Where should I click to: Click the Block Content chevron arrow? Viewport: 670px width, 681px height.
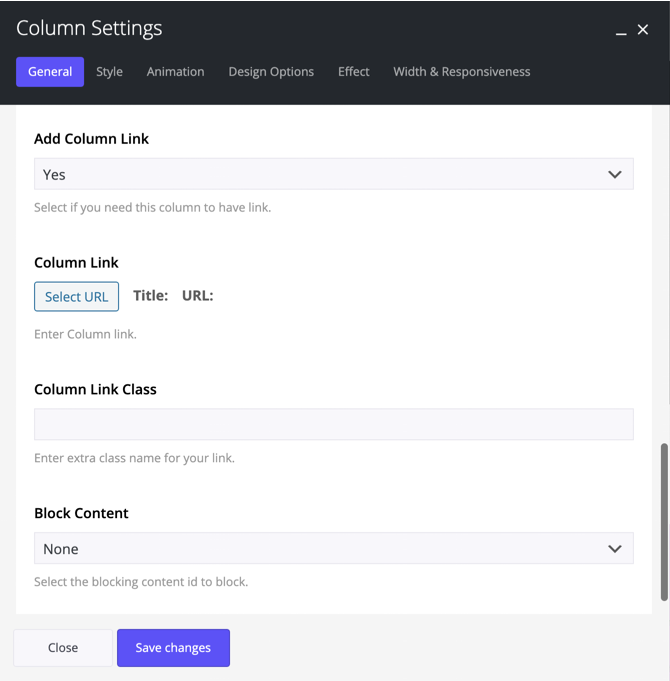(x=614, y=549)
